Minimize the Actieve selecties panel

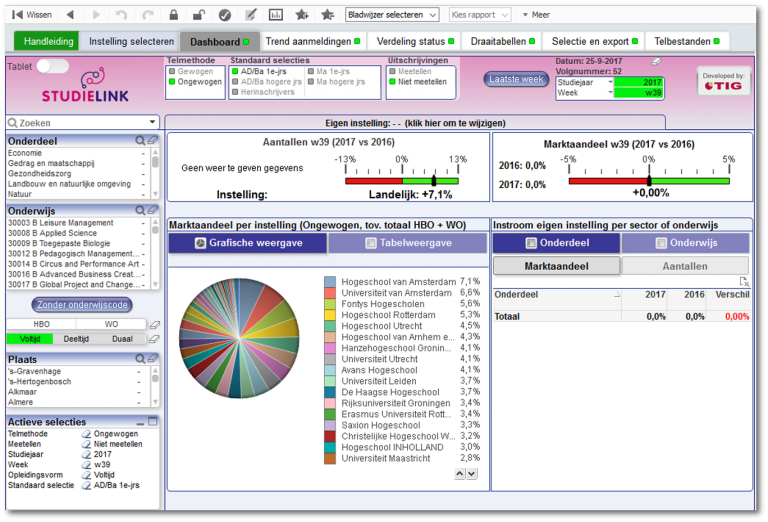click(x=141, y=422)
